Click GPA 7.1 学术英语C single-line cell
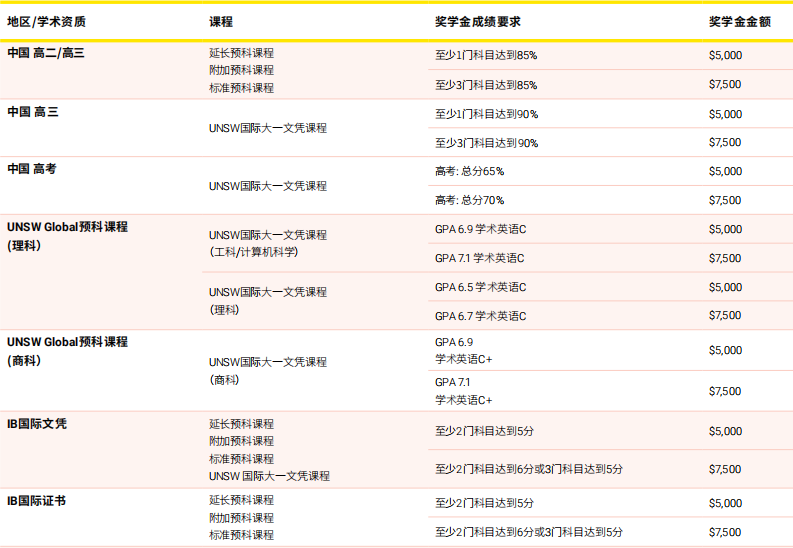The image size is (793, 548). point(479,258)
